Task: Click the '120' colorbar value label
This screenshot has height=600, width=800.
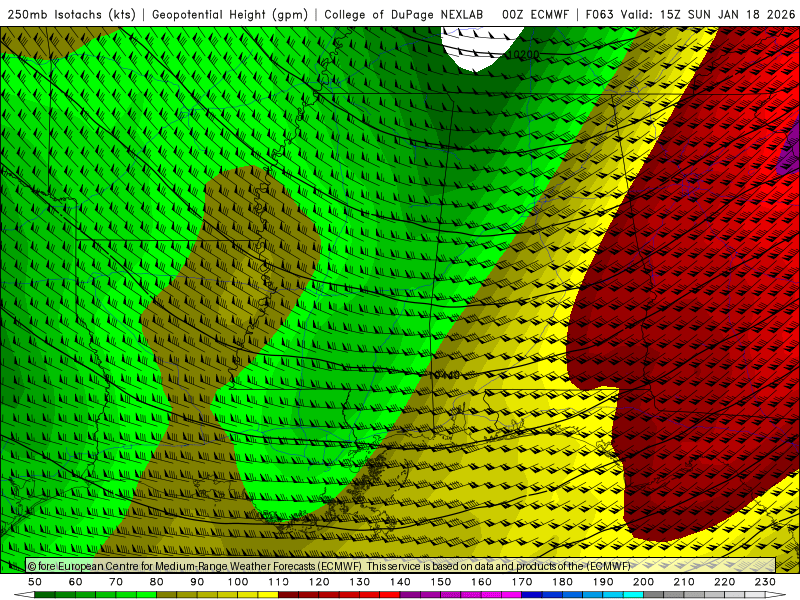Action: (319, 582)
